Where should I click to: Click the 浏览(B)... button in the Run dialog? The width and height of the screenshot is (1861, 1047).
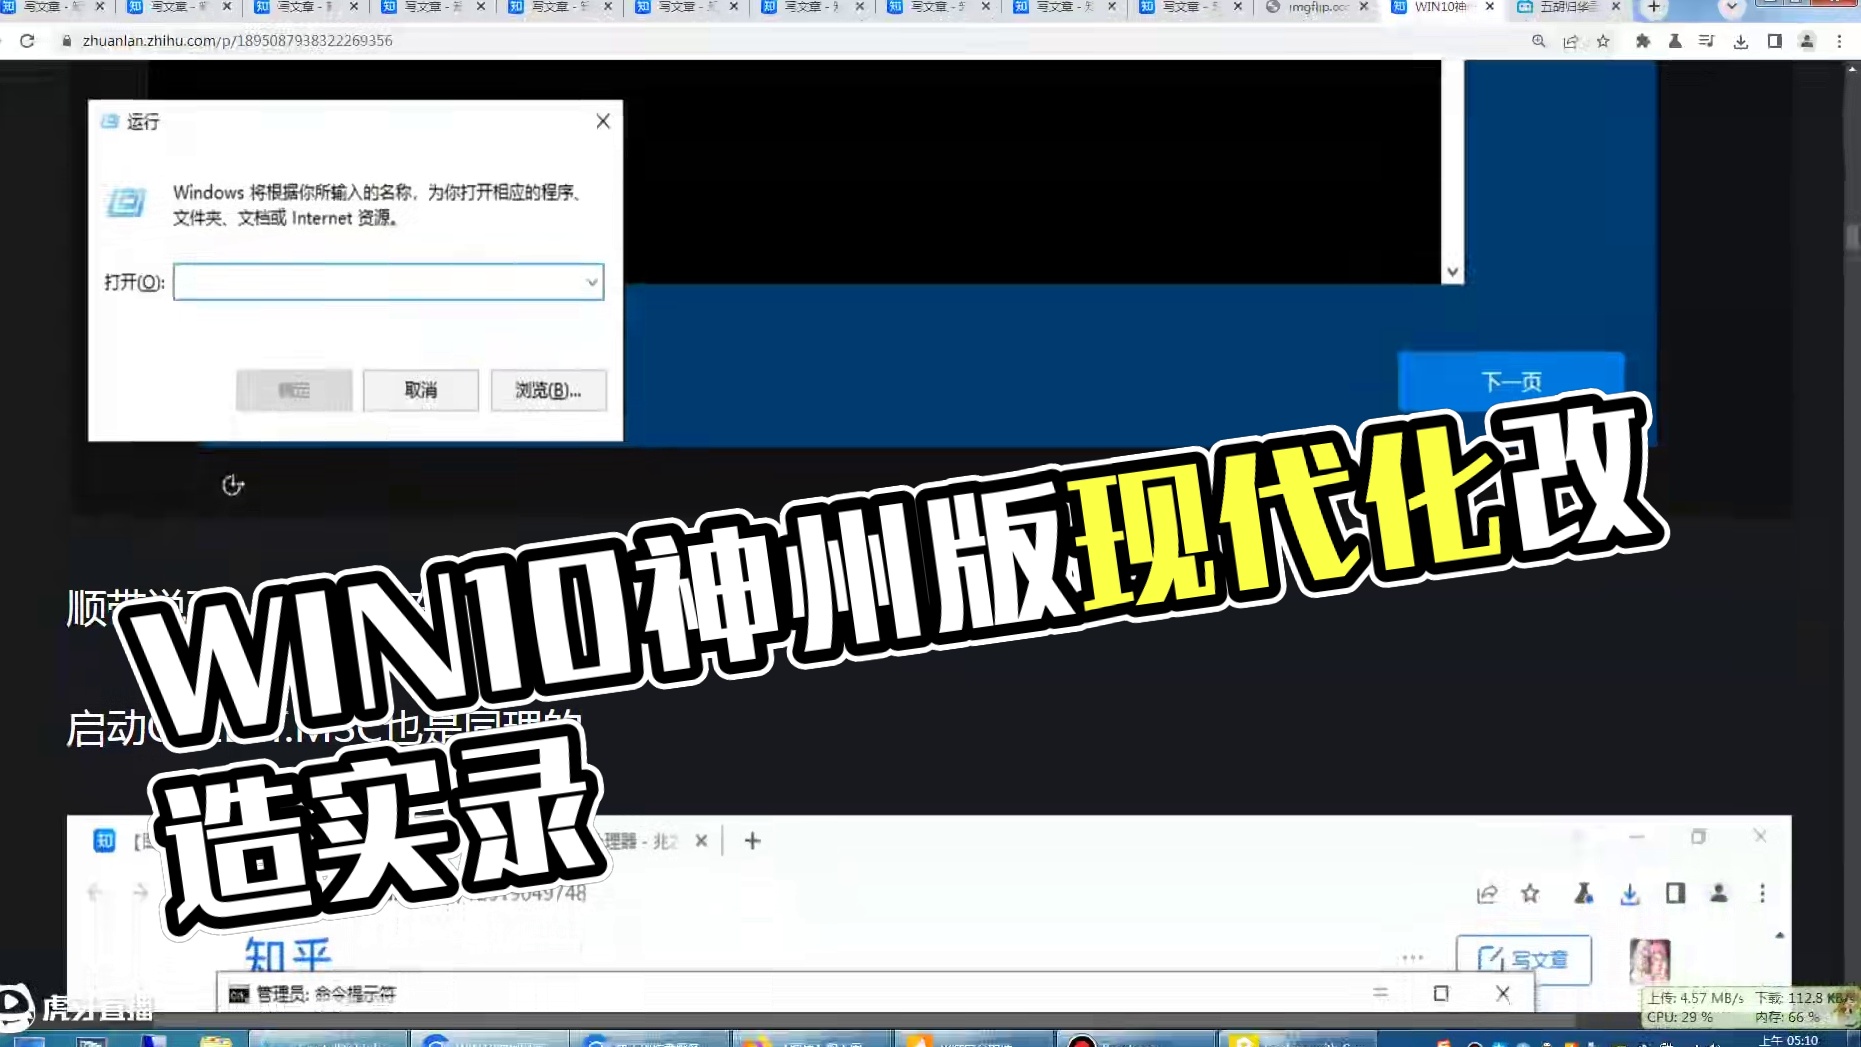(548, 390)
